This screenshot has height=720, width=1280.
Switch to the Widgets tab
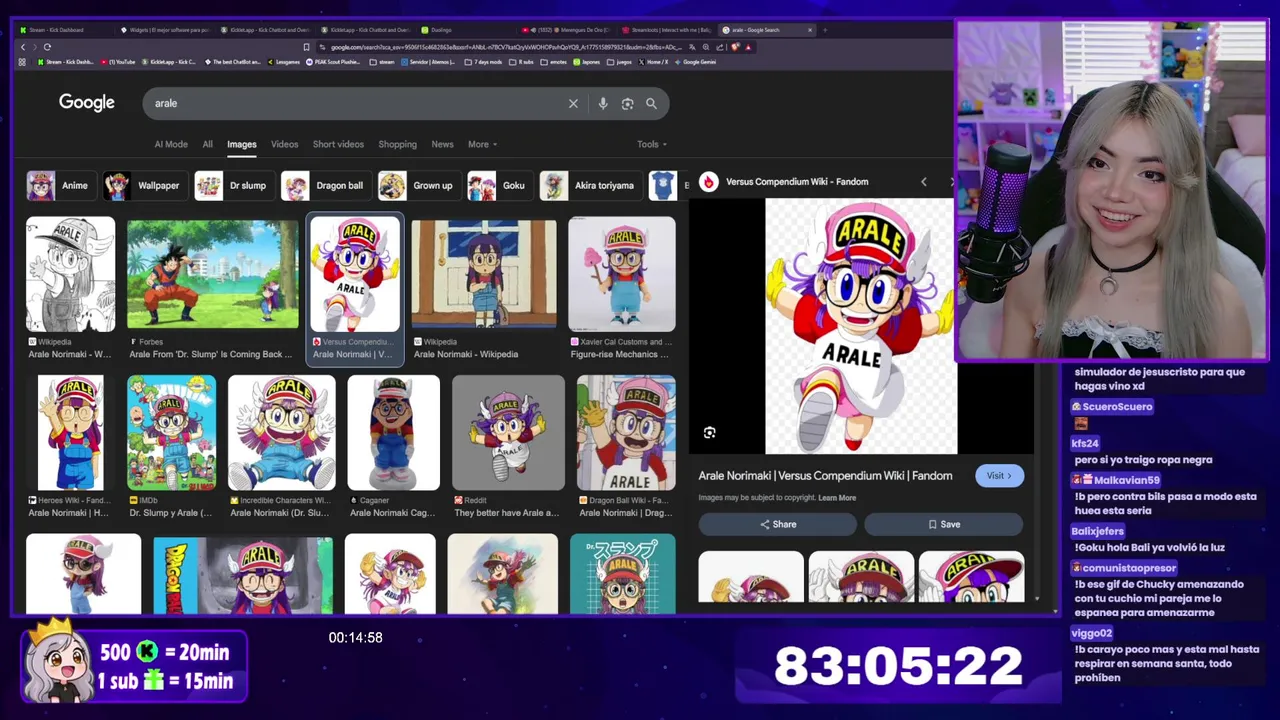(x=165, y=30)
